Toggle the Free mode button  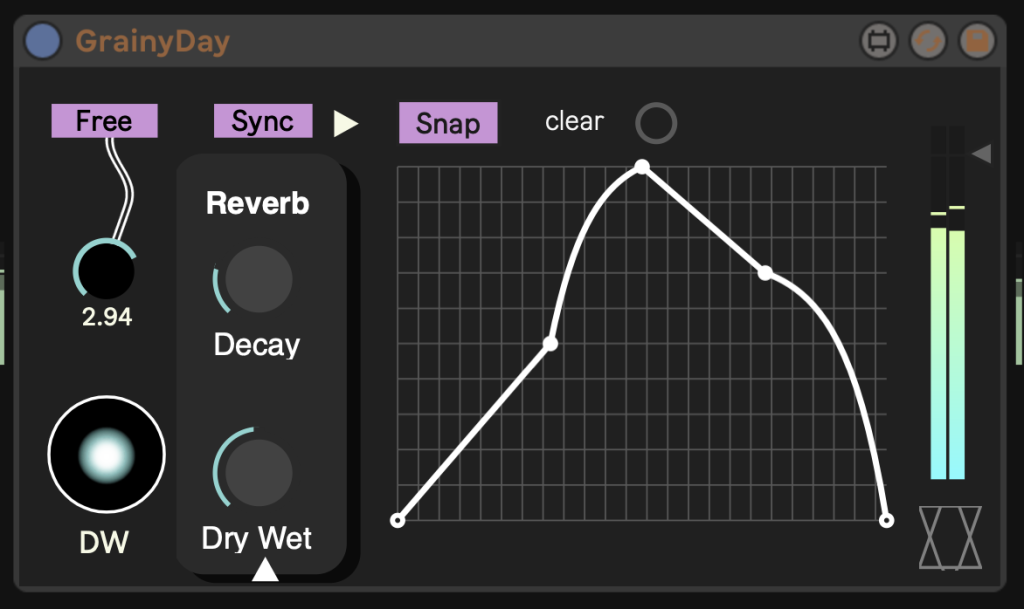(104, 121)
